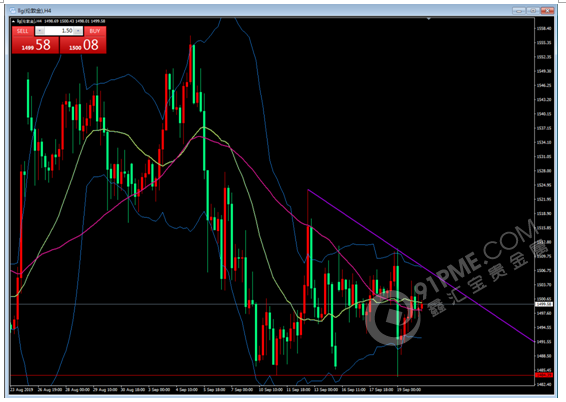566x402 pixels.
Task: Restore the chart window size
Action: pyautogui.click(x=533, y=11)
